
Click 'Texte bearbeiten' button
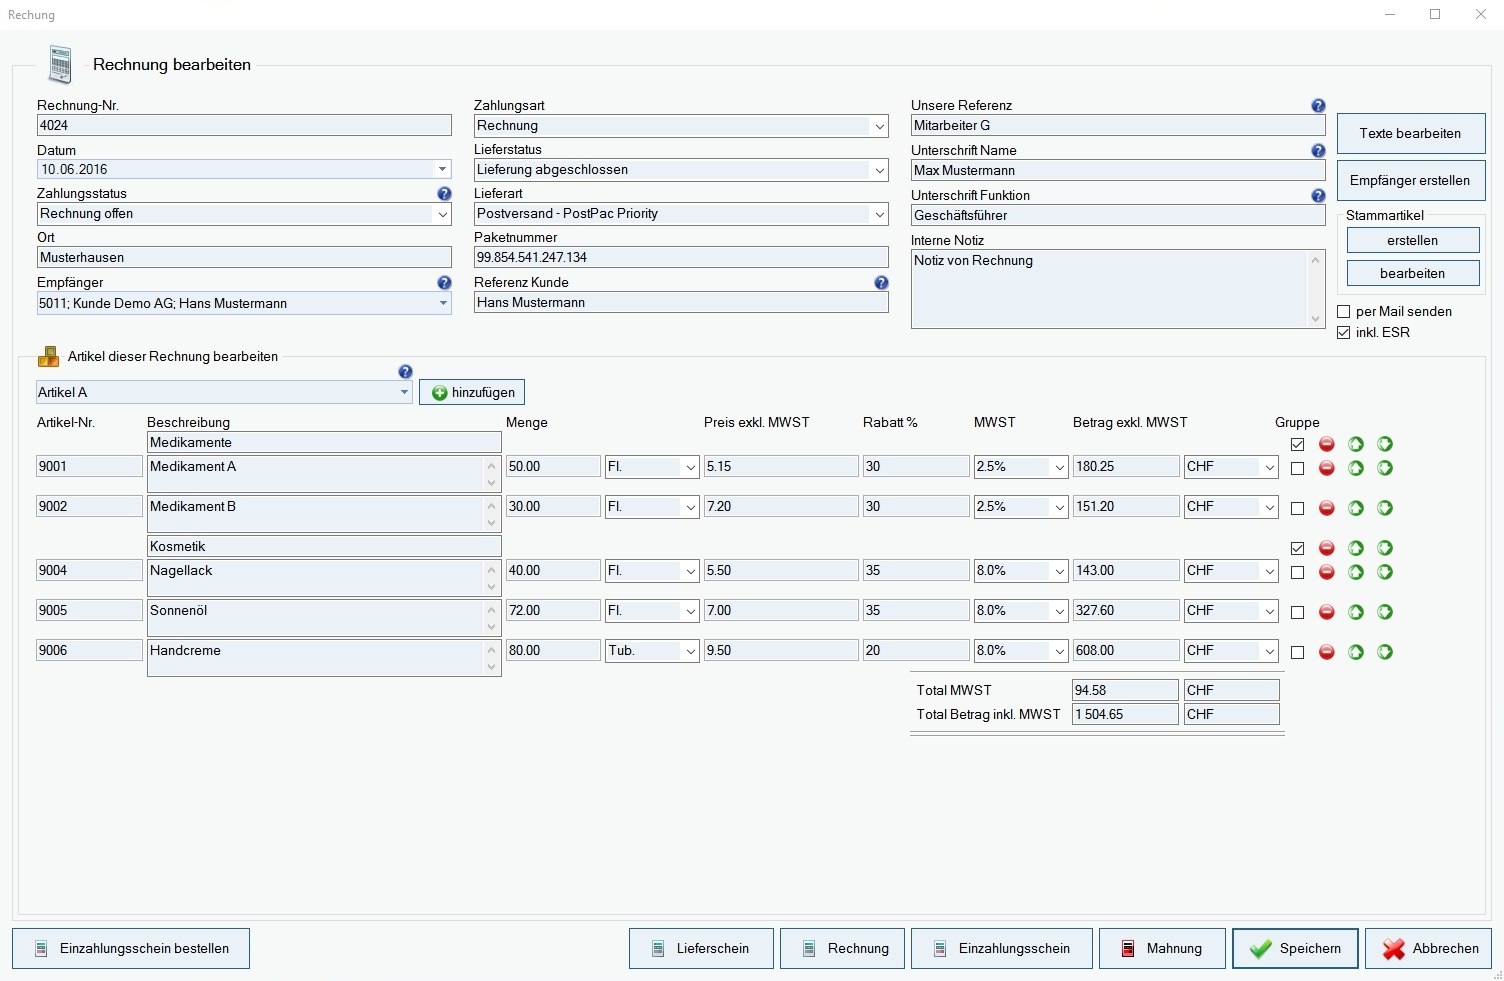pyautogui.click(x=1411, y=133)
